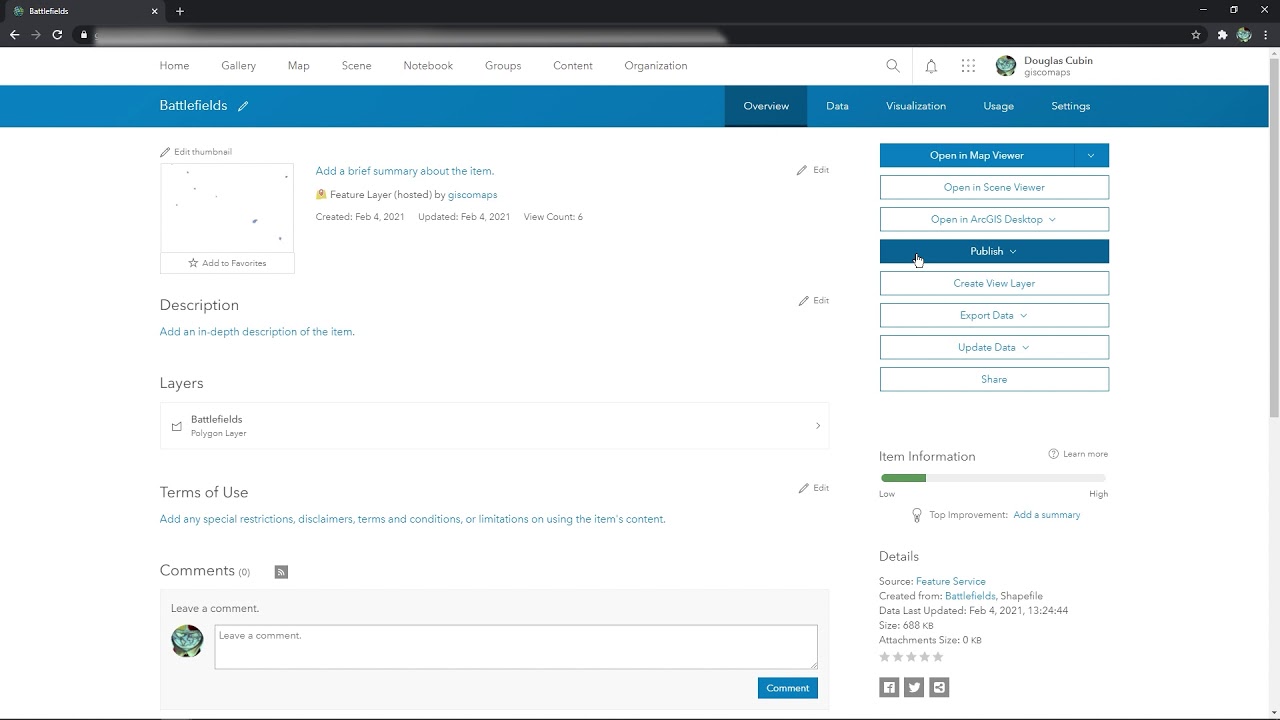The image size is (1280, 720).
Task: Click the Leave a comment text box
Action: point(516,647)
